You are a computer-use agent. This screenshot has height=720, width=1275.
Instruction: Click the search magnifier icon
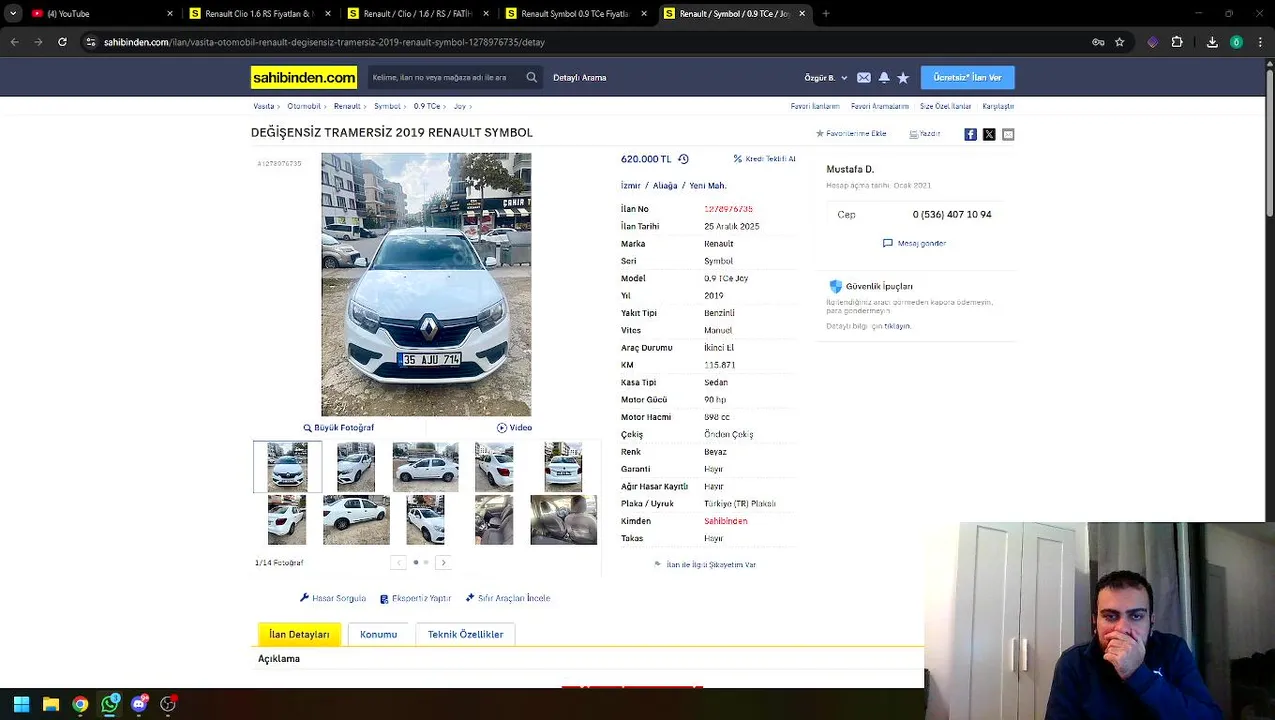coord(531,77)
